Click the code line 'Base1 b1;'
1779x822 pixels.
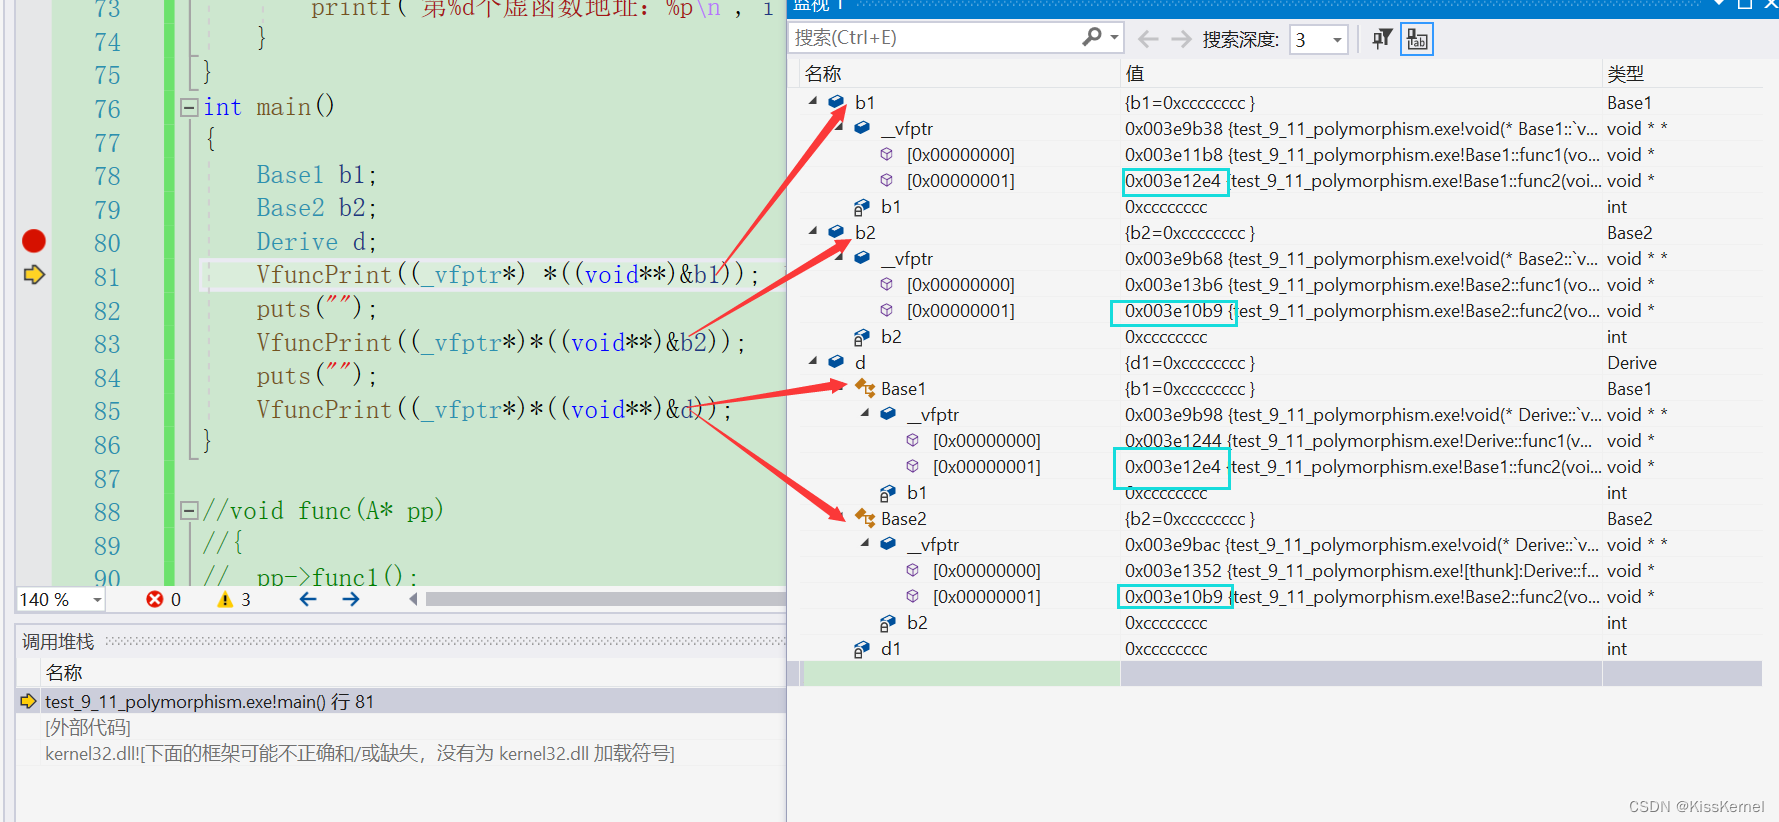click(316, 175)
